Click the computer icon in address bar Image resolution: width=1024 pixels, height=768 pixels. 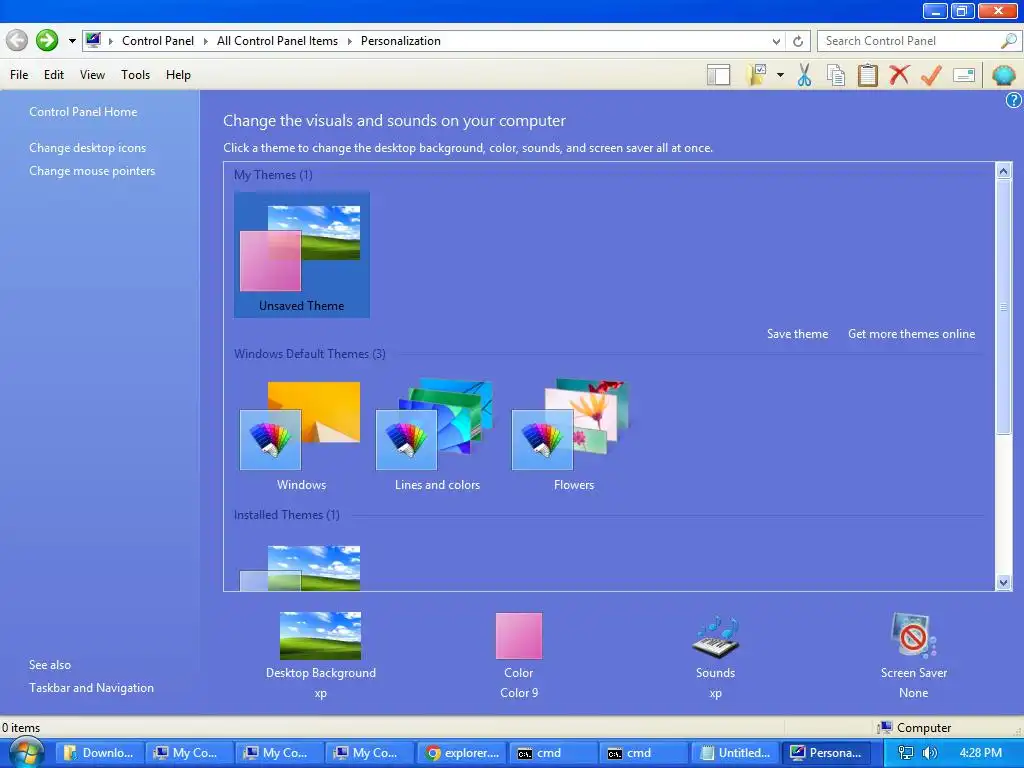93,40
